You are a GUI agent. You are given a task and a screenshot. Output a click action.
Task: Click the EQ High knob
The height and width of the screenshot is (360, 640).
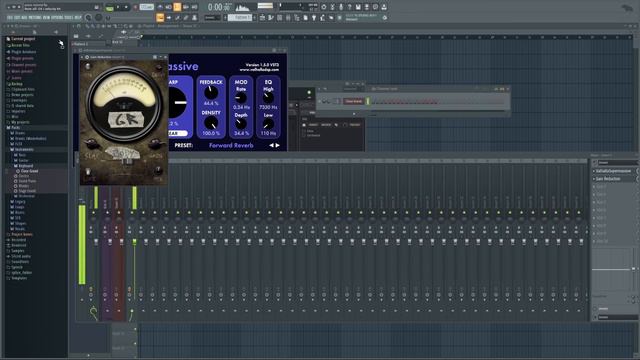tap(268, 98)
